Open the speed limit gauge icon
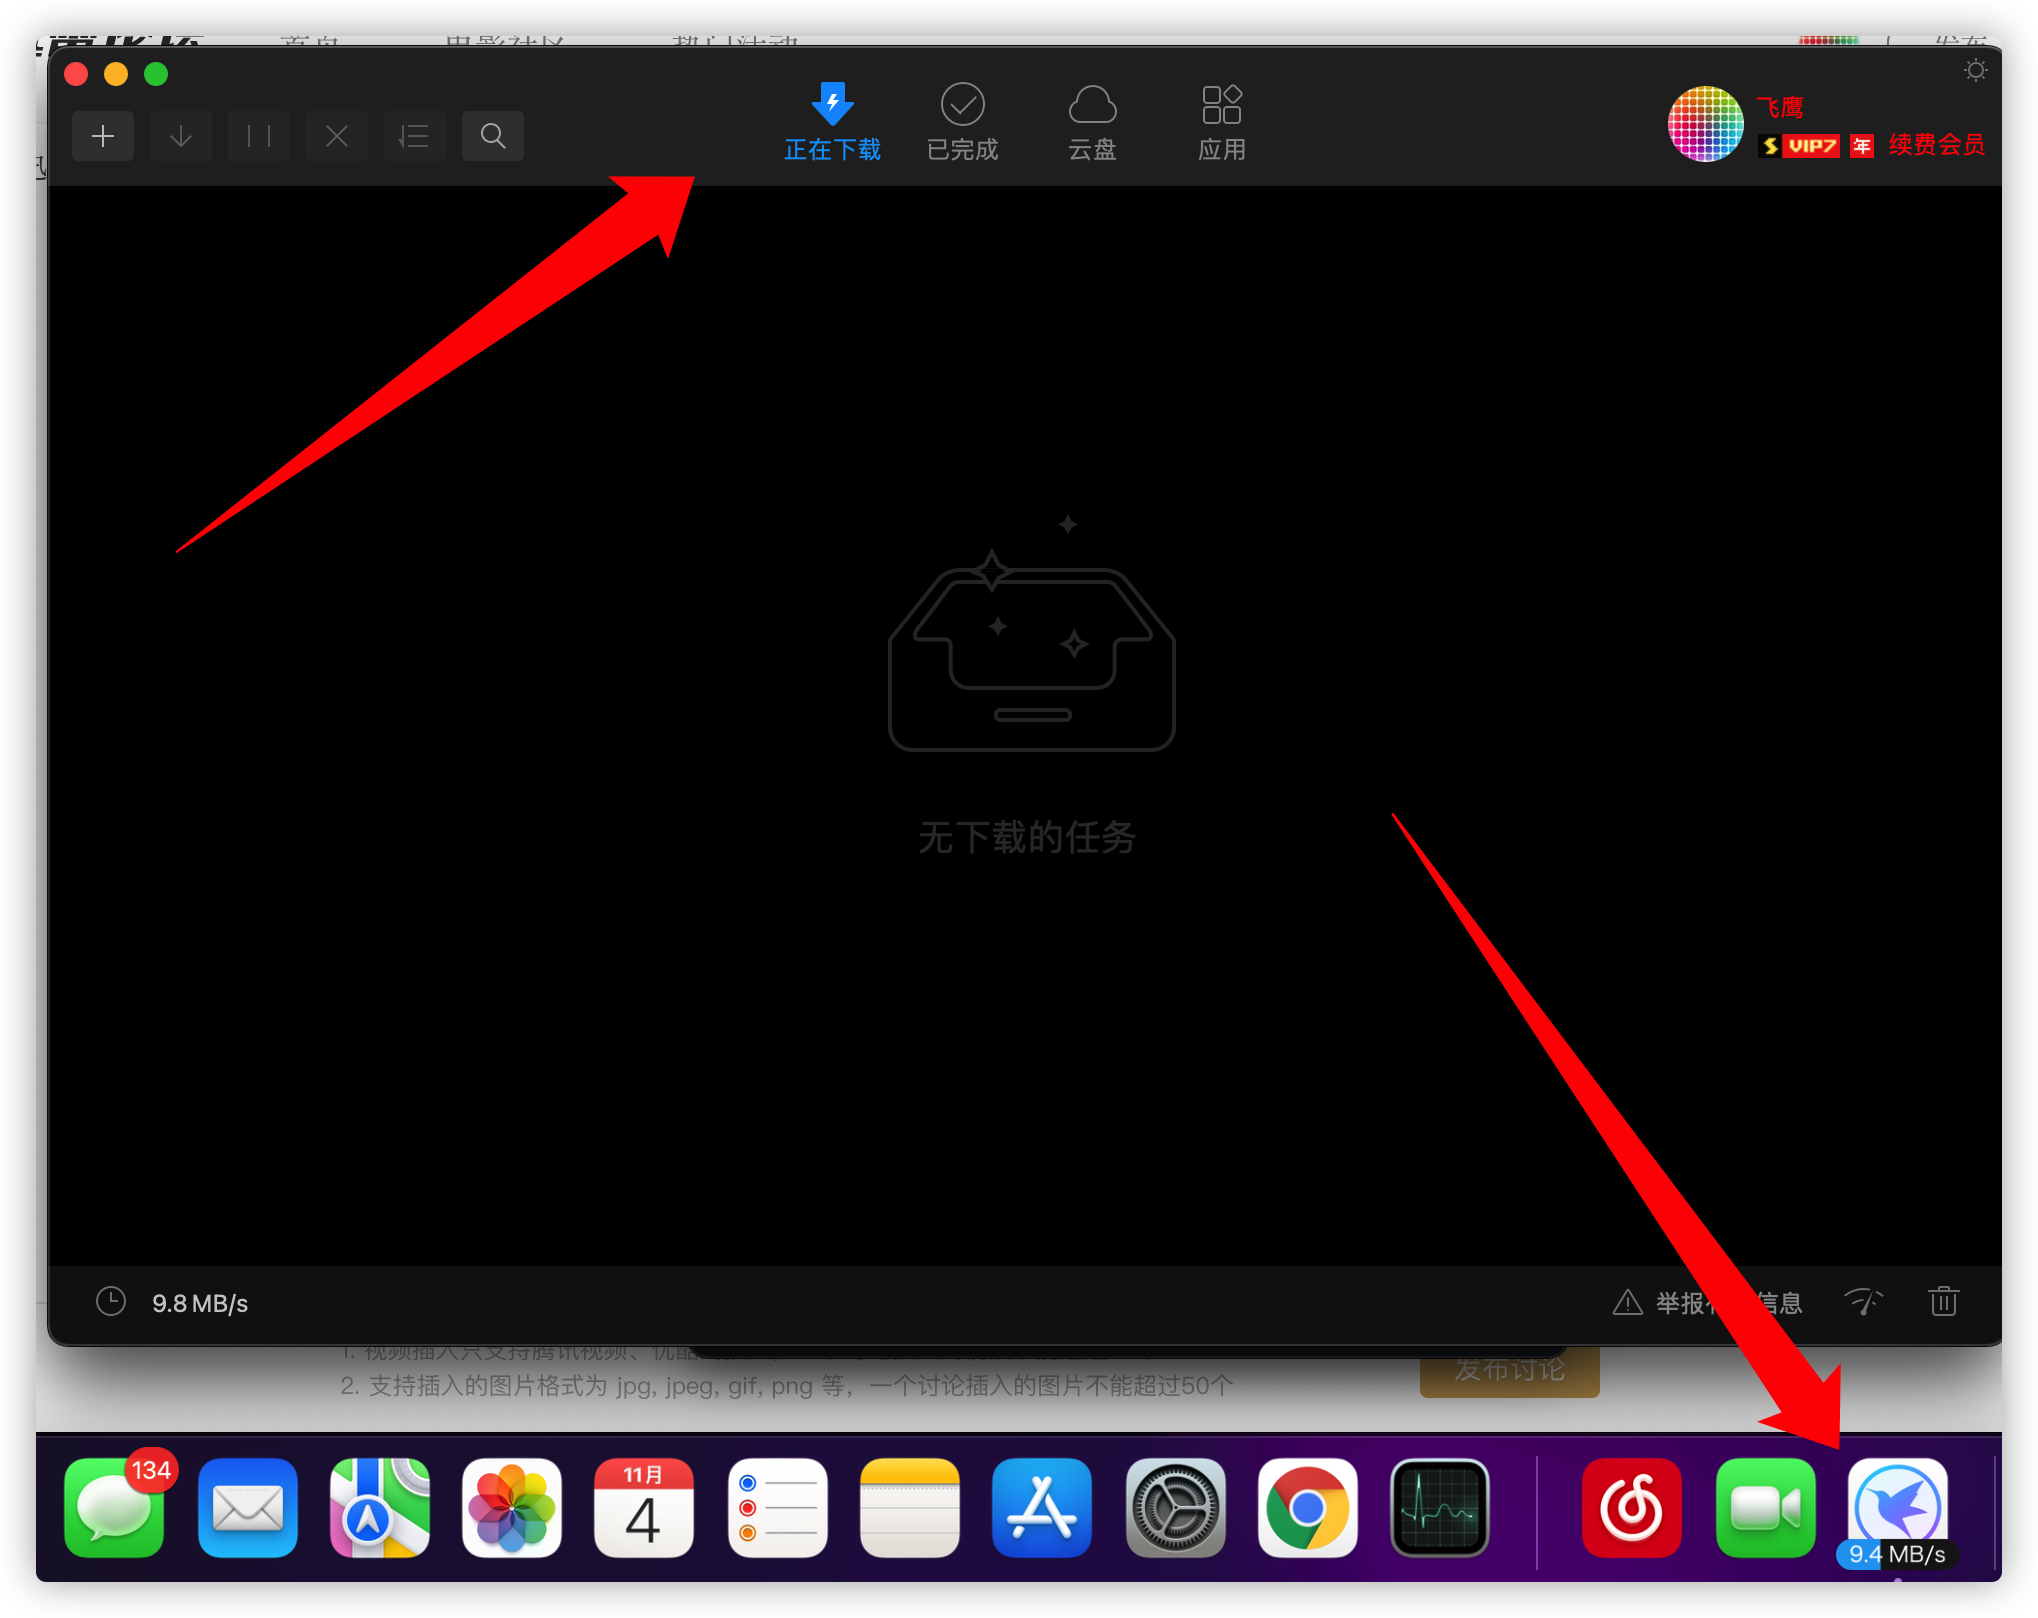The width and height of the screenshot is (2038, 1618). tap(1862, 1302)
